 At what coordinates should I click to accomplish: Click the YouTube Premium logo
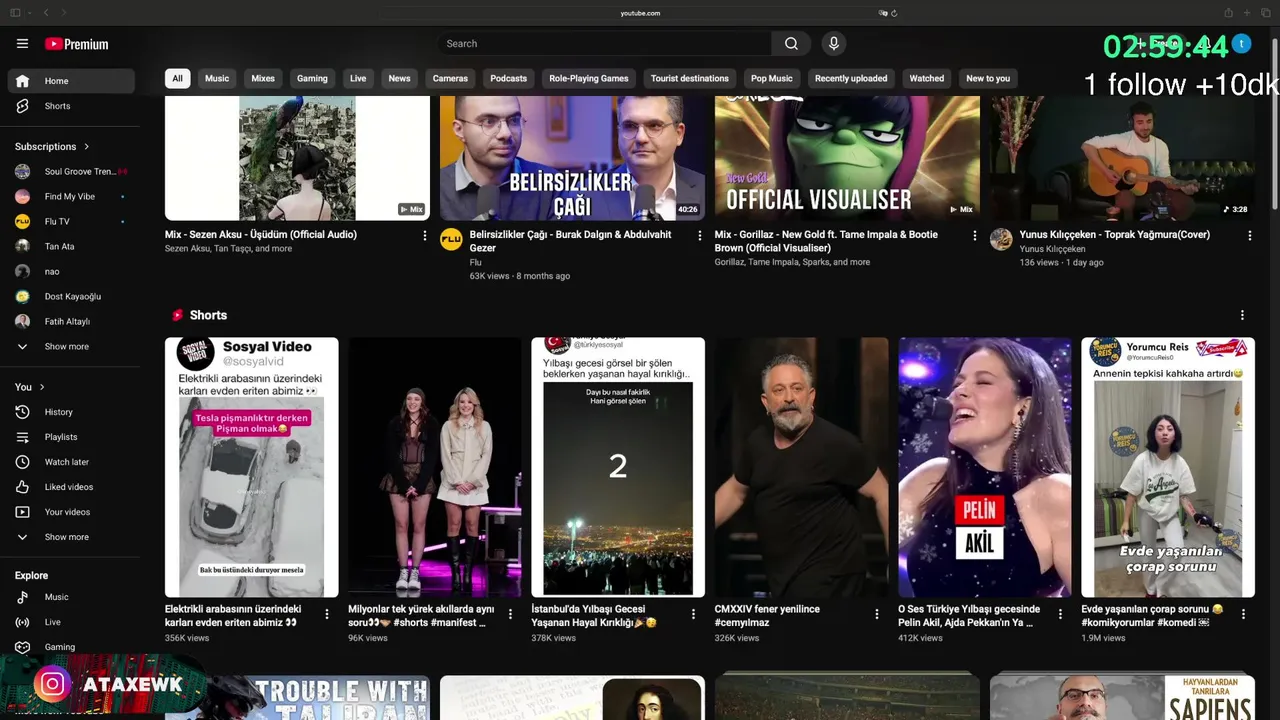point(76,44)
